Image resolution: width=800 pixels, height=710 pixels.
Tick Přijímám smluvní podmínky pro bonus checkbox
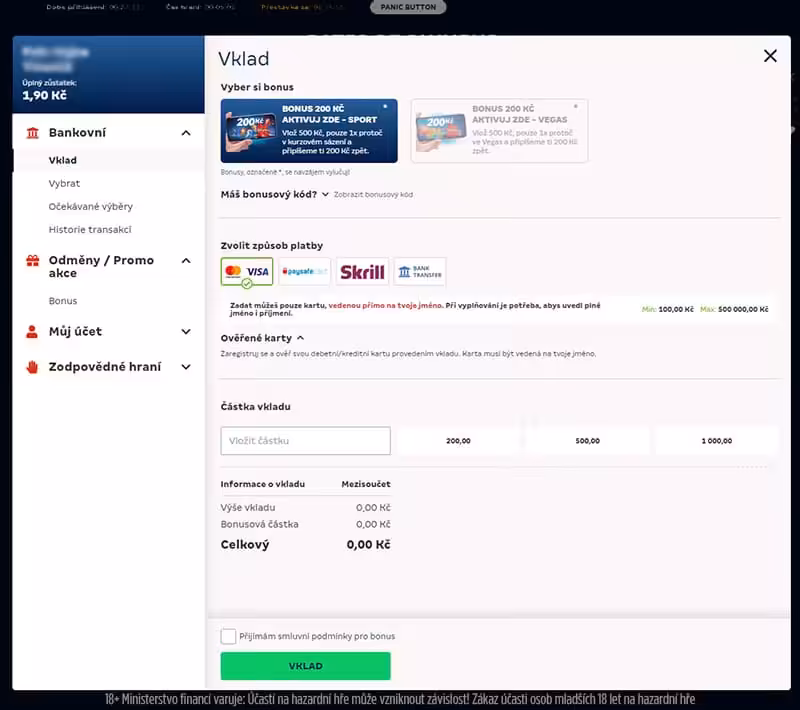tap(228, 636)
